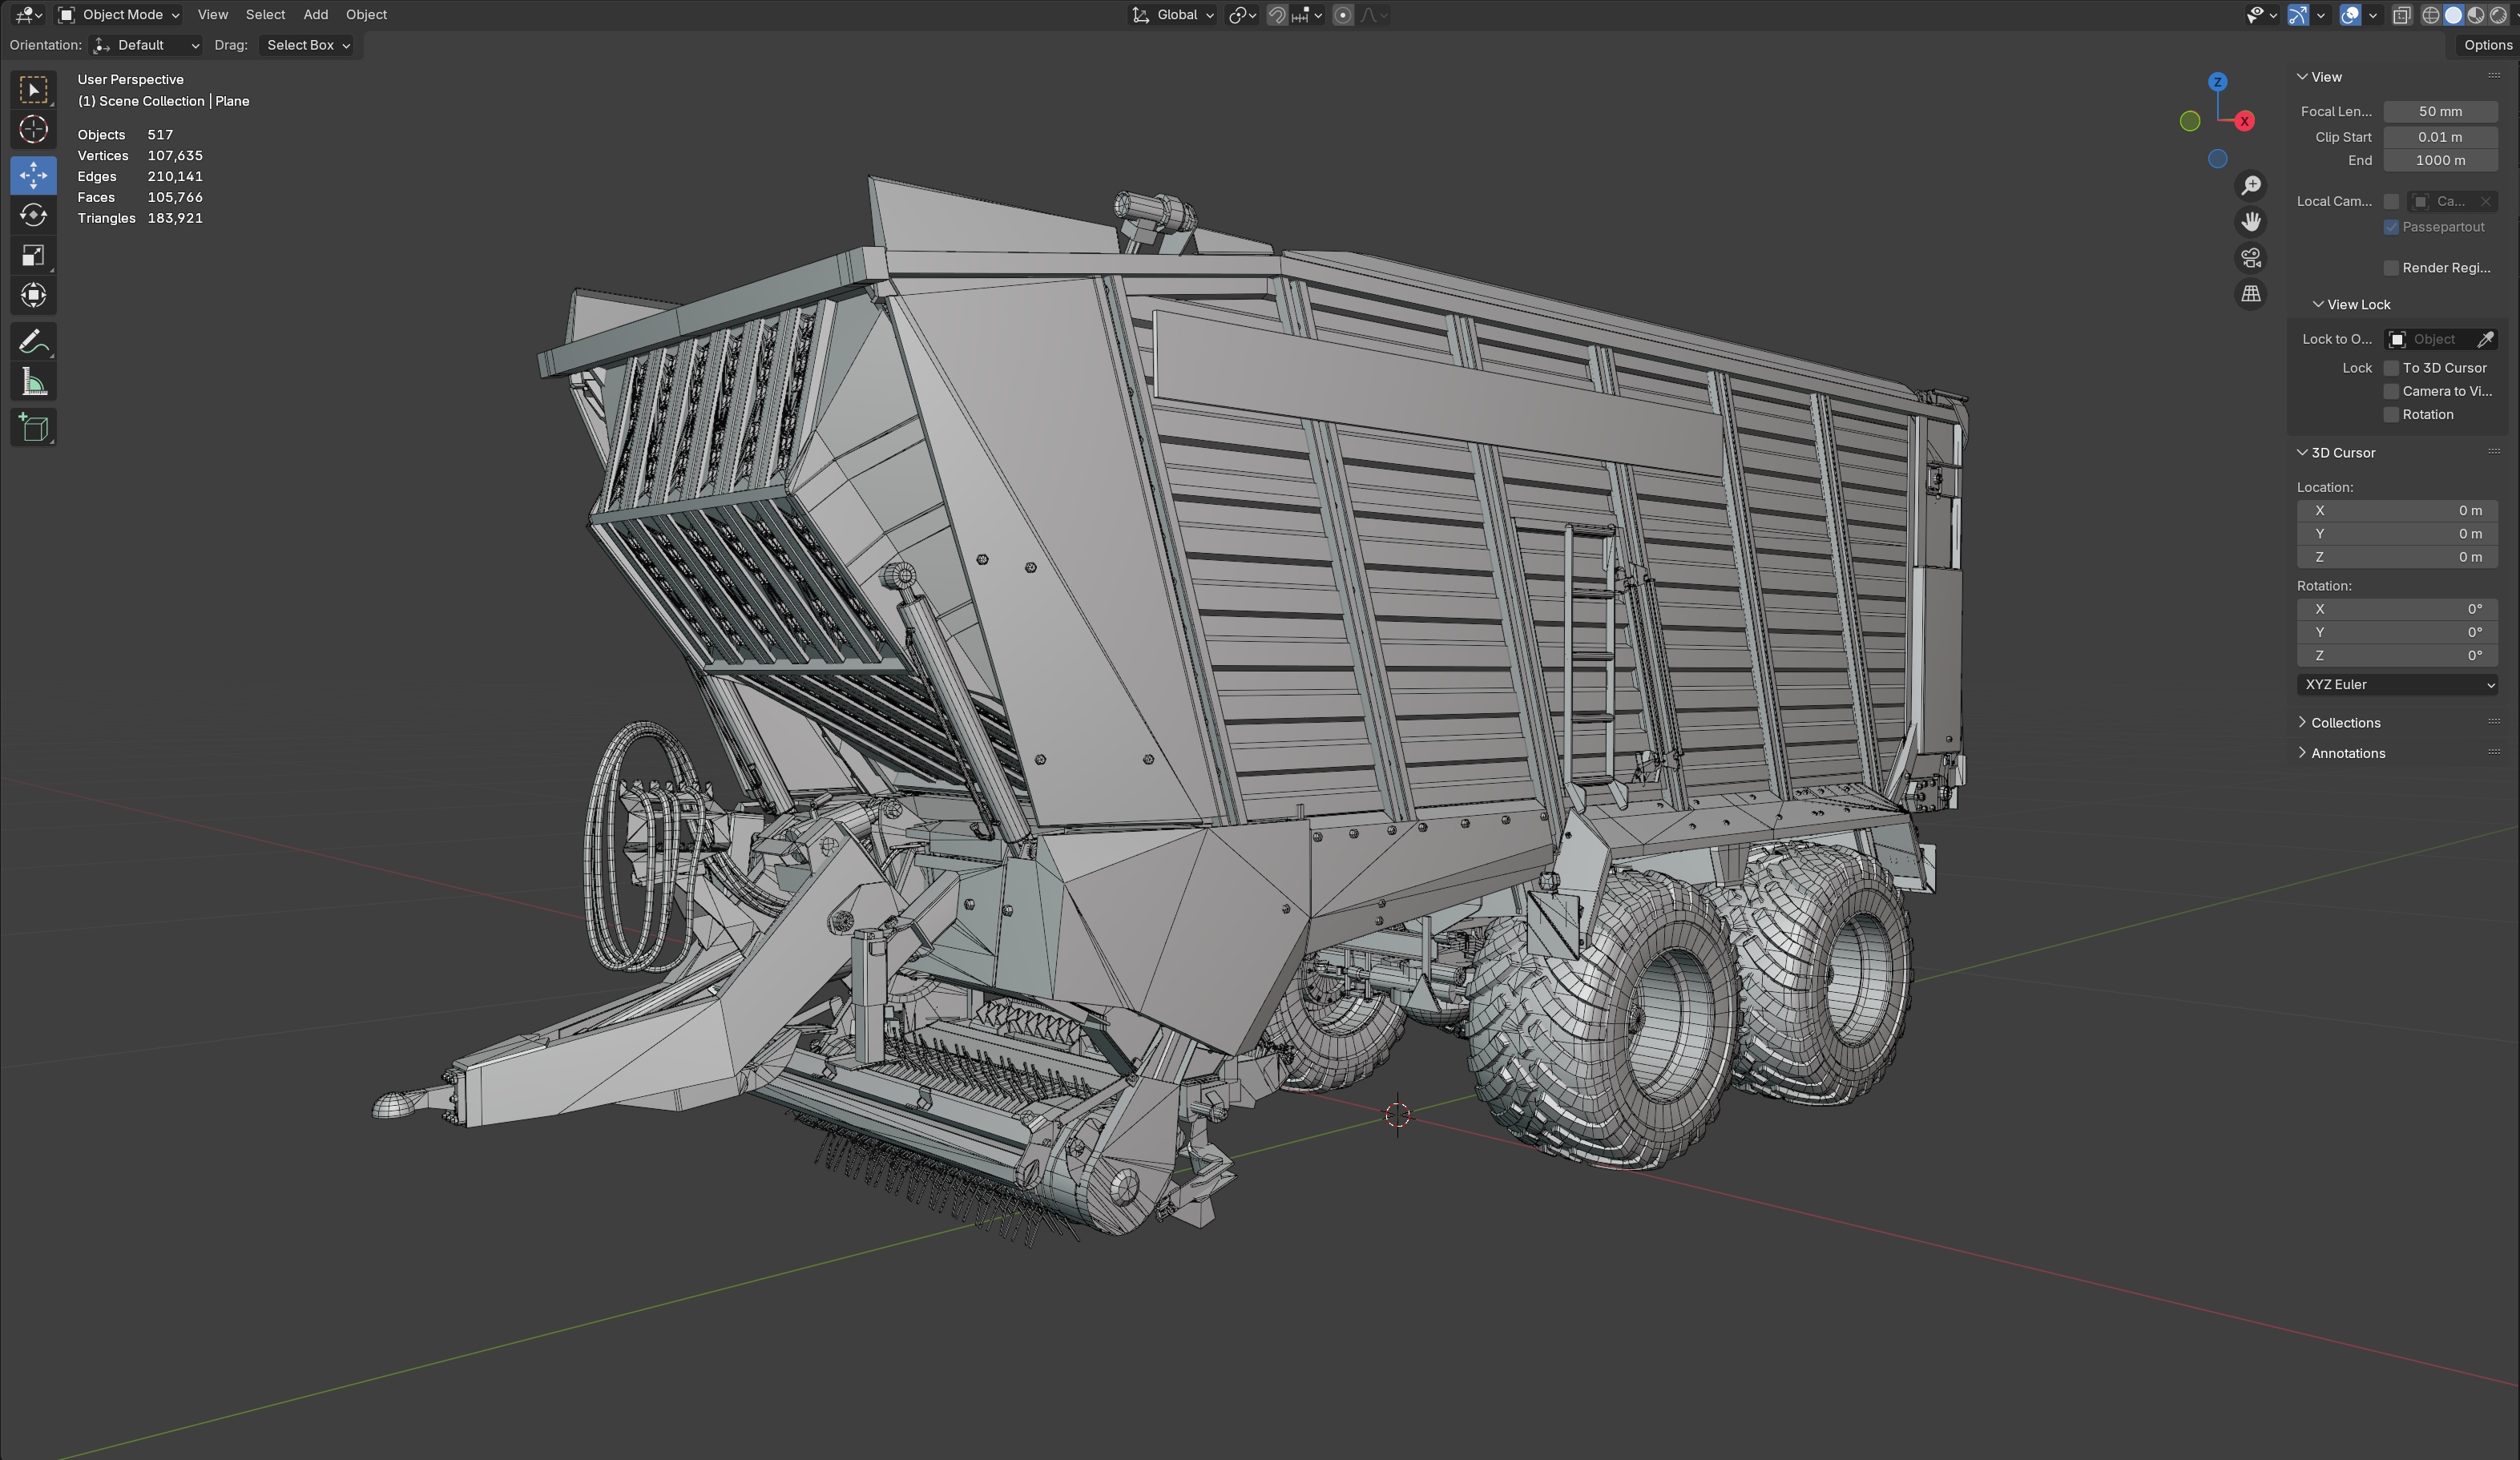Open the Add menu
This screenshot has width=2520, height=1460.
click(315, 15)
